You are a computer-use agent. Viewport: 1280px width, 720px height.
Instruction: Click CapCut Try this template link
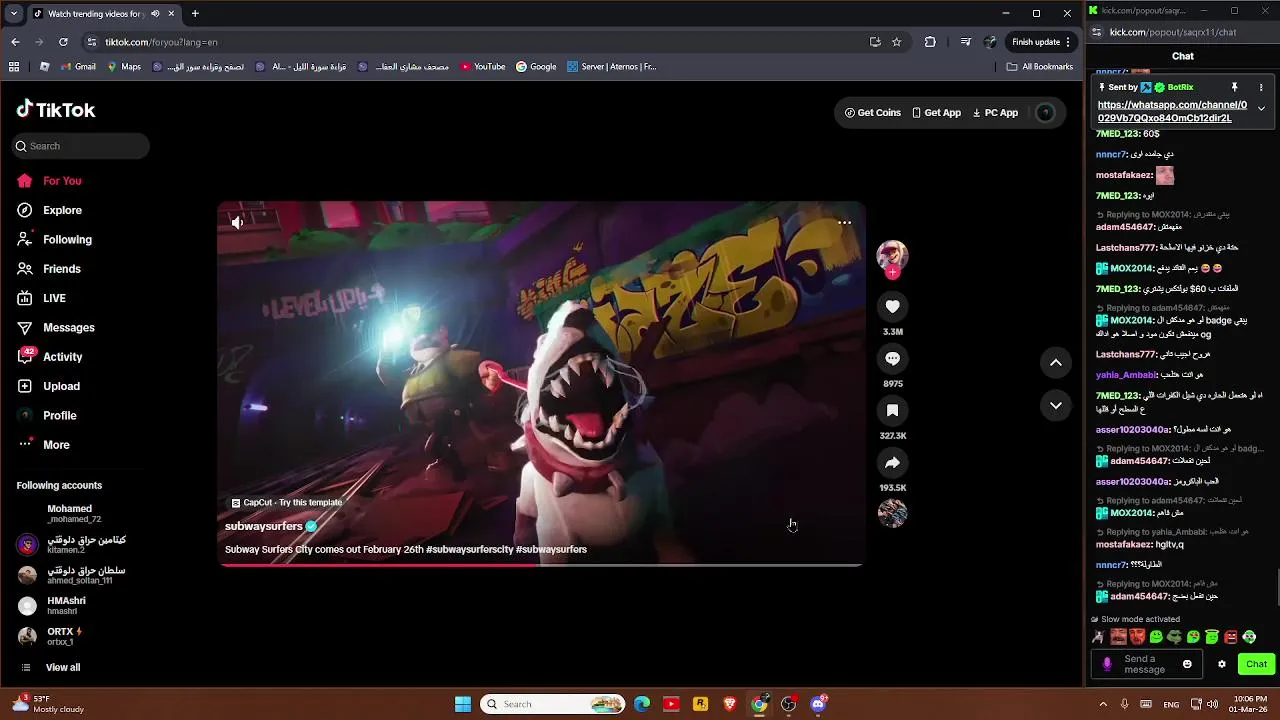(x=287, y=503)
